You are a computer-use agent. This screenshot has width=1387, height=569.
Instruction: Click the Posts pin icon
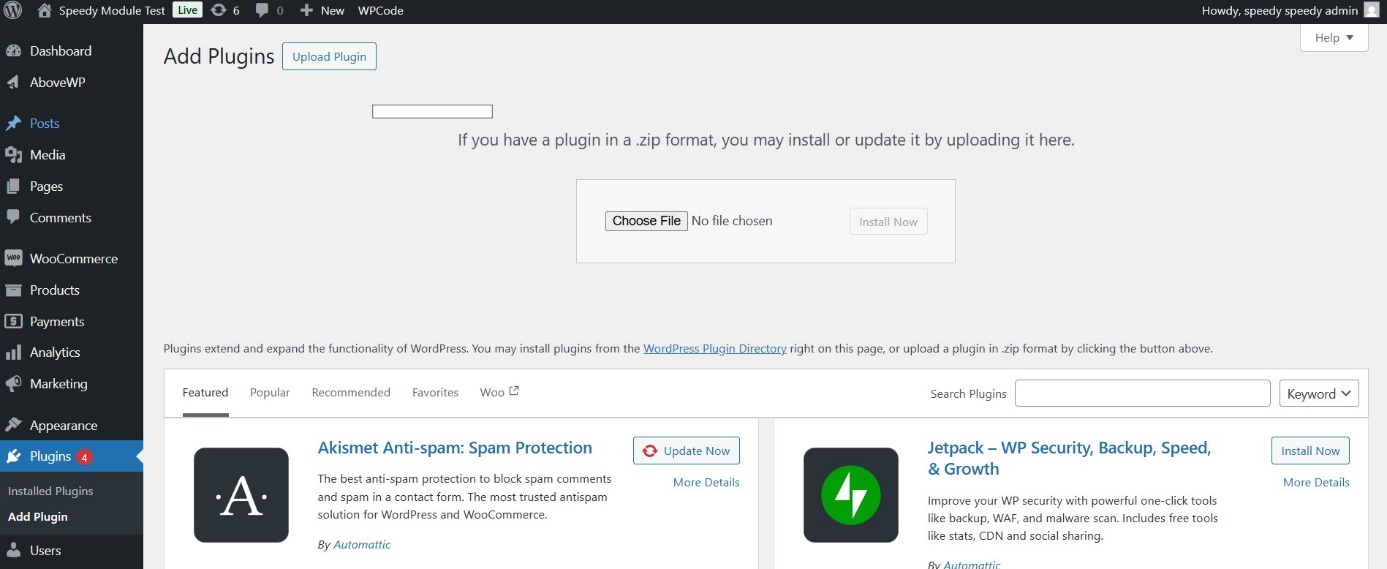[13, 123]
